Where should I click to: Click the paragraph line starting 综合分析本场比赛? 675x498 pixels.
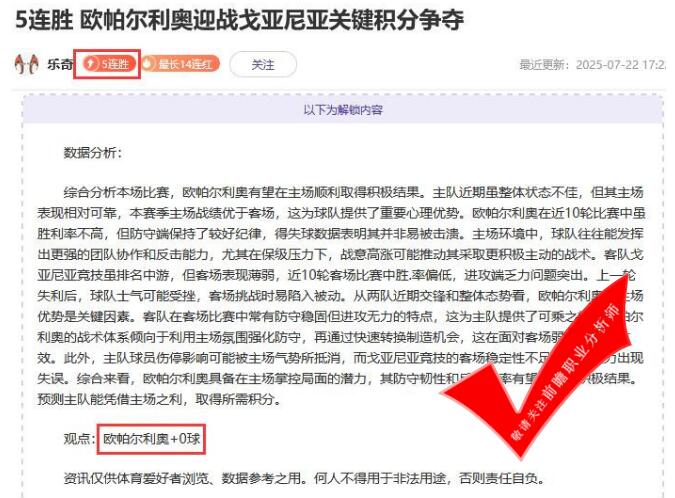(x=353, y=192)
